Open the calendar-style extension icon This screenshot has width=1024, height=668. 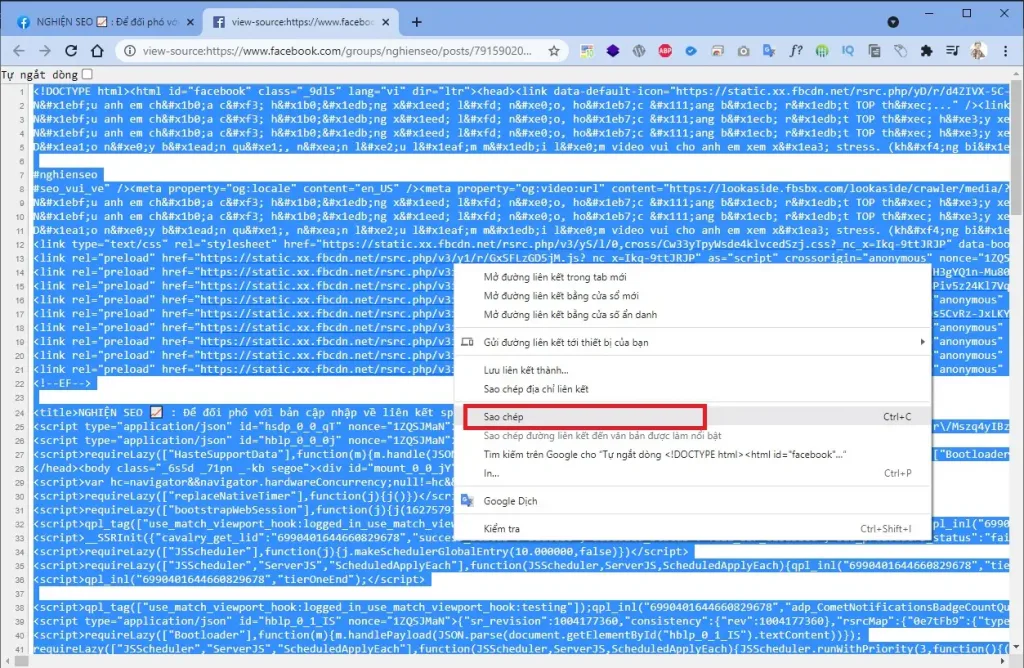[586, 50]
